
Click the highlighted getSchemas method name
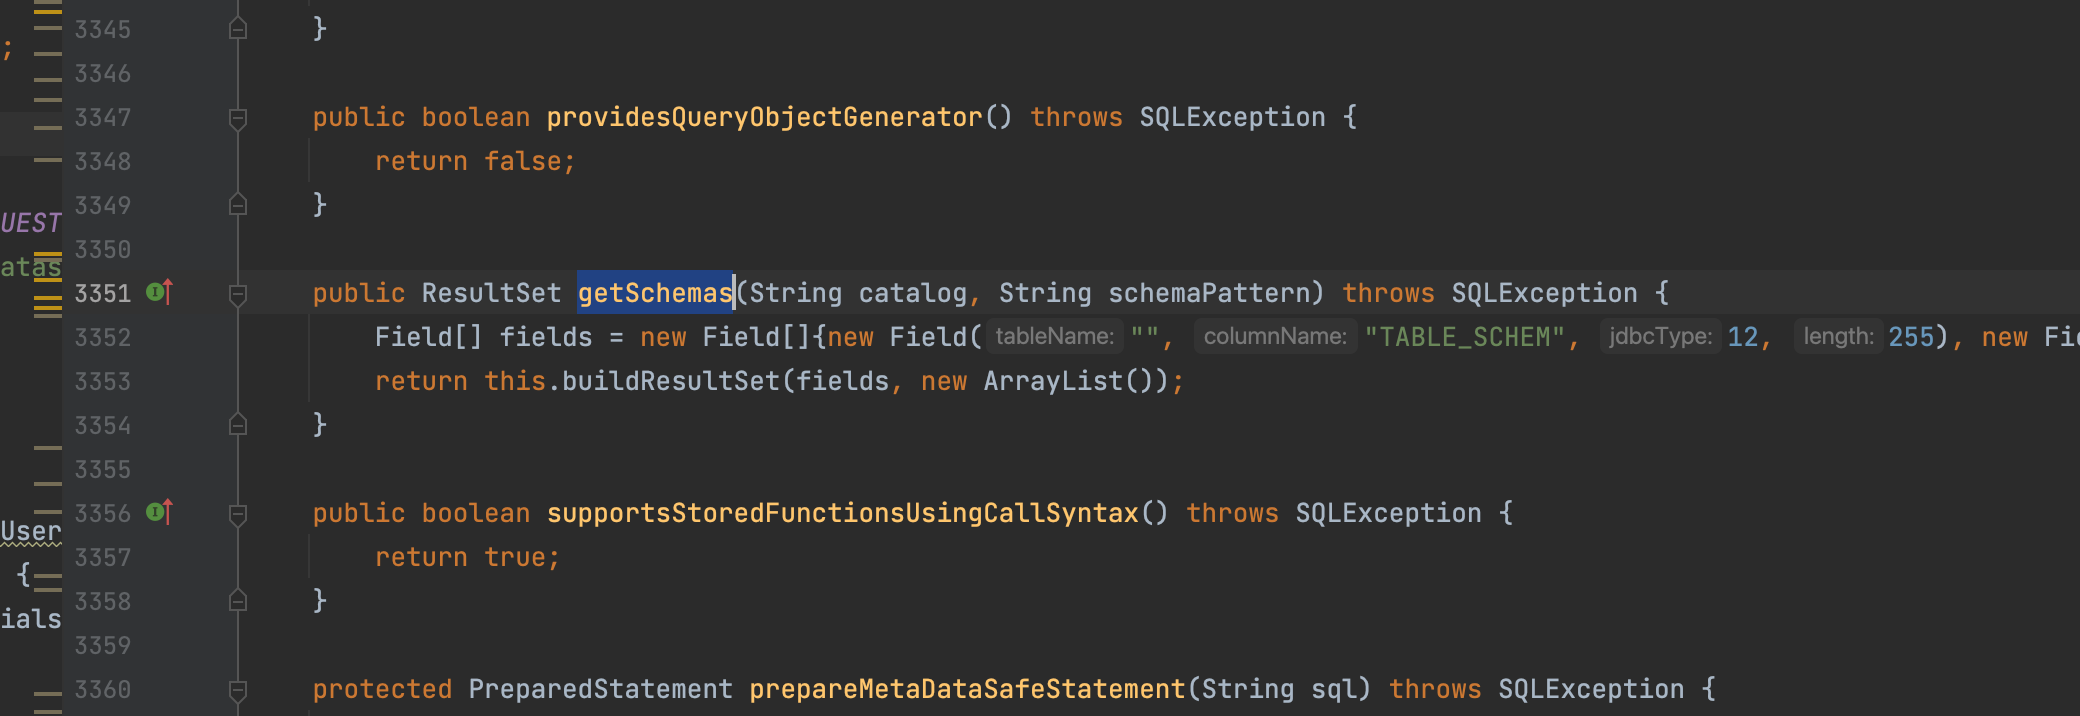pos(655,293)
